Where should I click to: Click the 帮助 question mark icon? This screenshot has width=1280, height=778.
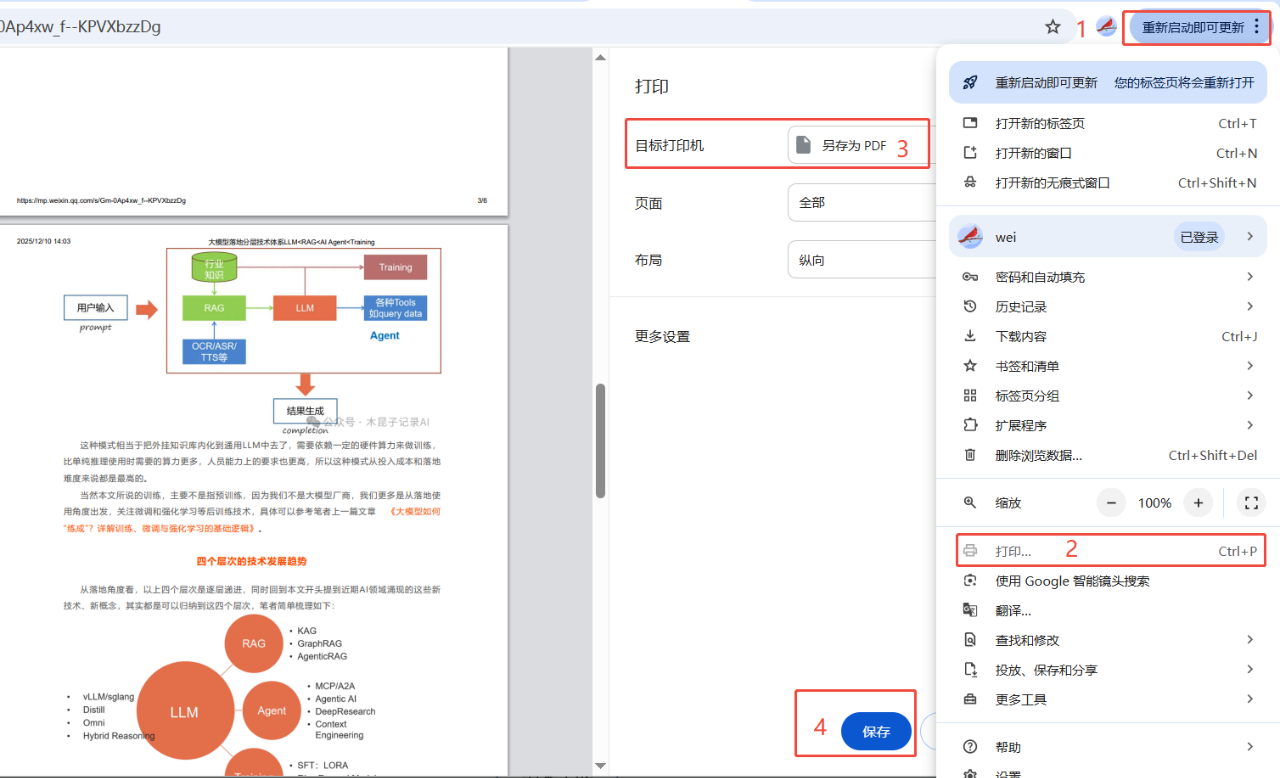969,746
